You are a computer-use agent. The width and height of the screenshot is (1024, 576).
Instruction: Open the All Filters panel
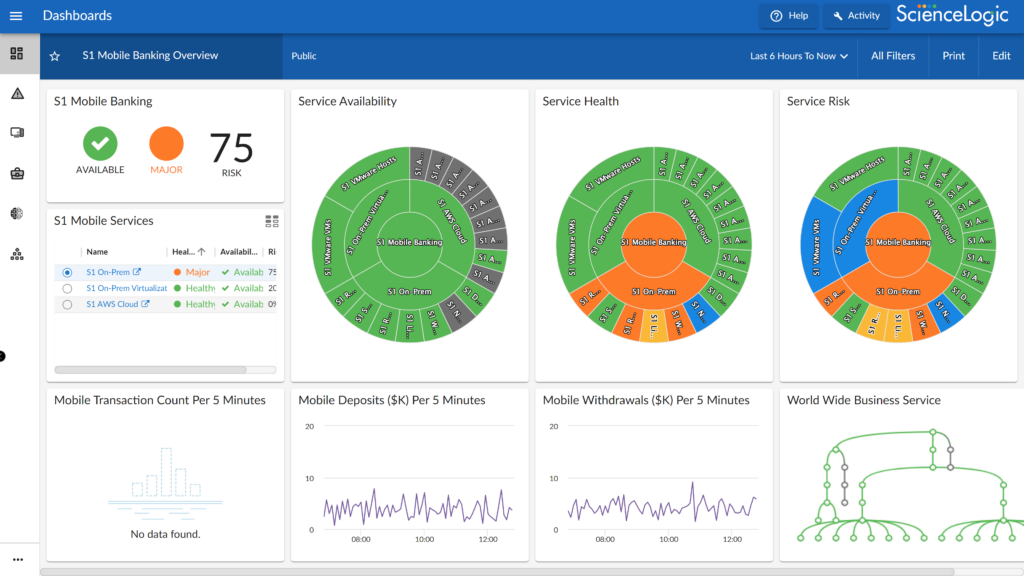893,56
